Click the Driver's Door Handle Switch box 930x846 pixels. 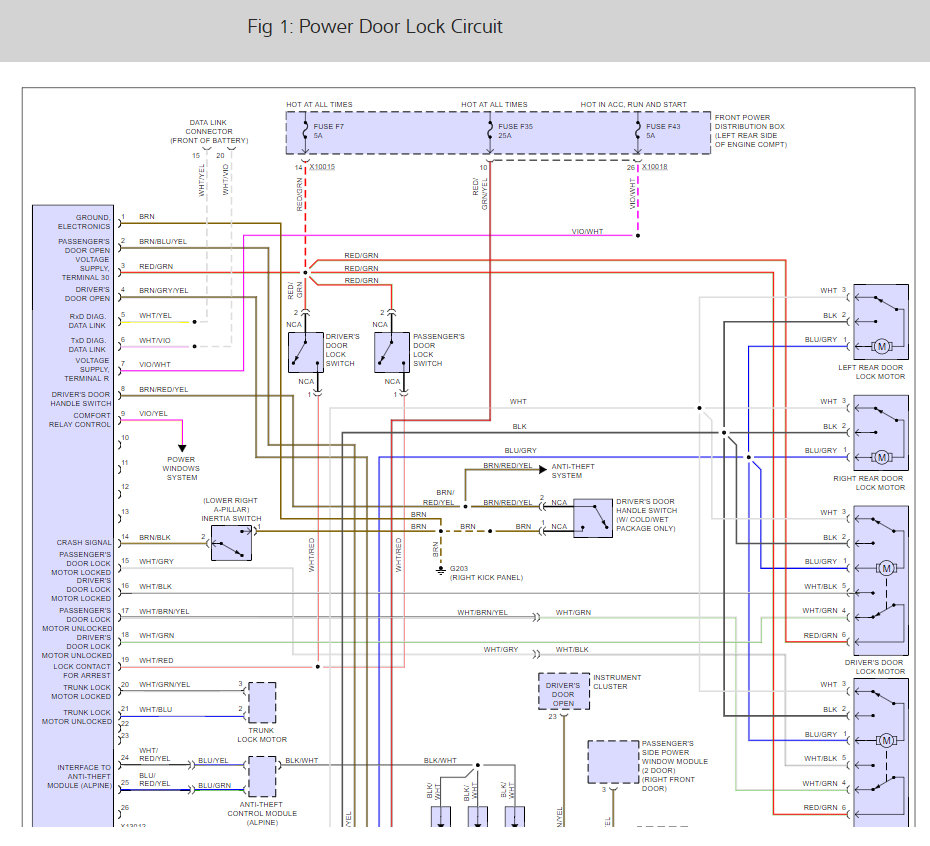[x=592, y=517]
